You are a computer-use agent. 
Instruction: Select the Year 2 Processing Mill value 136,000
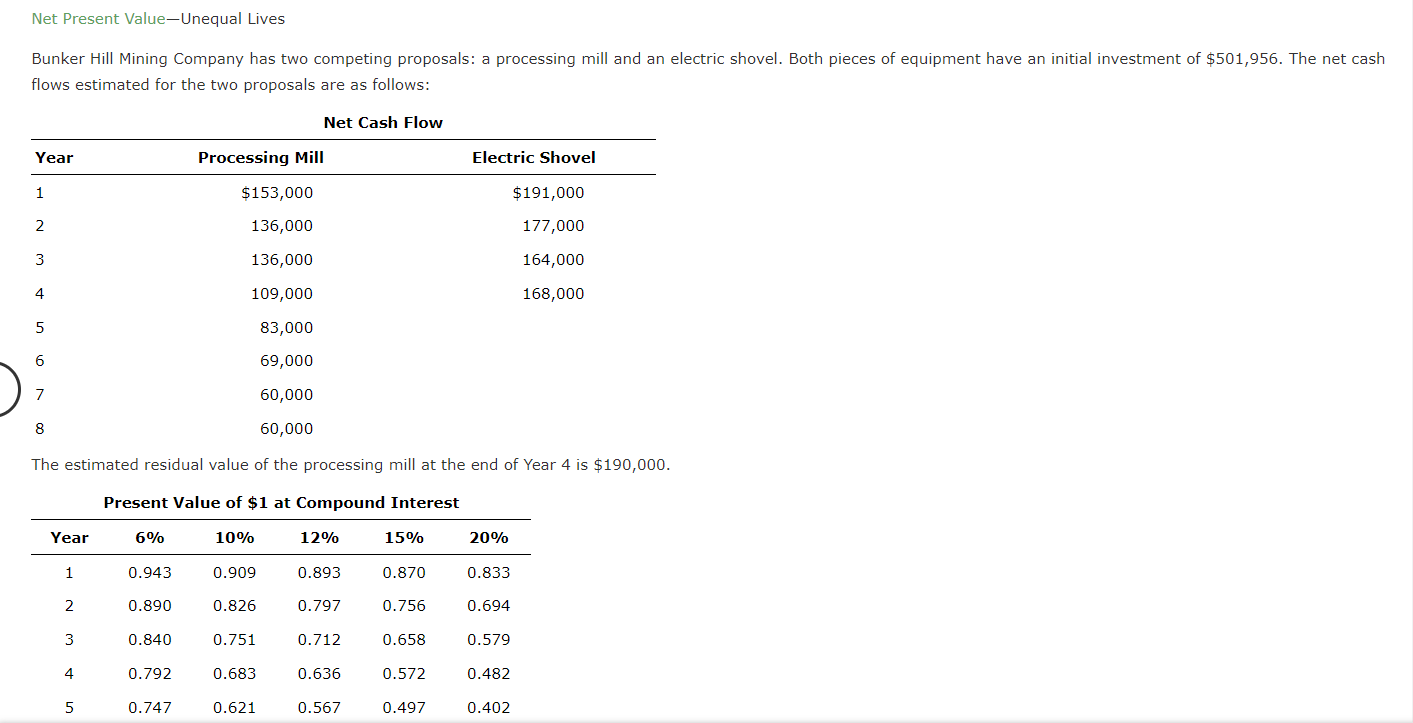point(281,226)
